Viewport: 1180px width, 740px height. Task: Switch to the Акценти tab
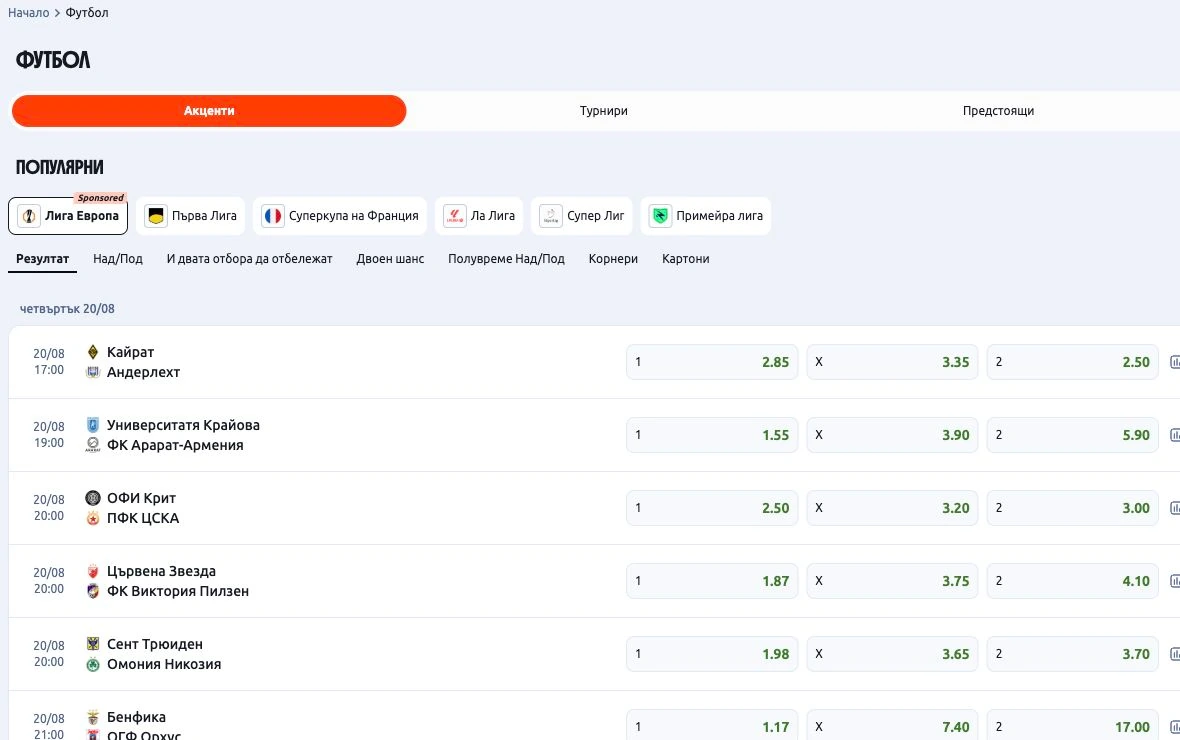209,111
